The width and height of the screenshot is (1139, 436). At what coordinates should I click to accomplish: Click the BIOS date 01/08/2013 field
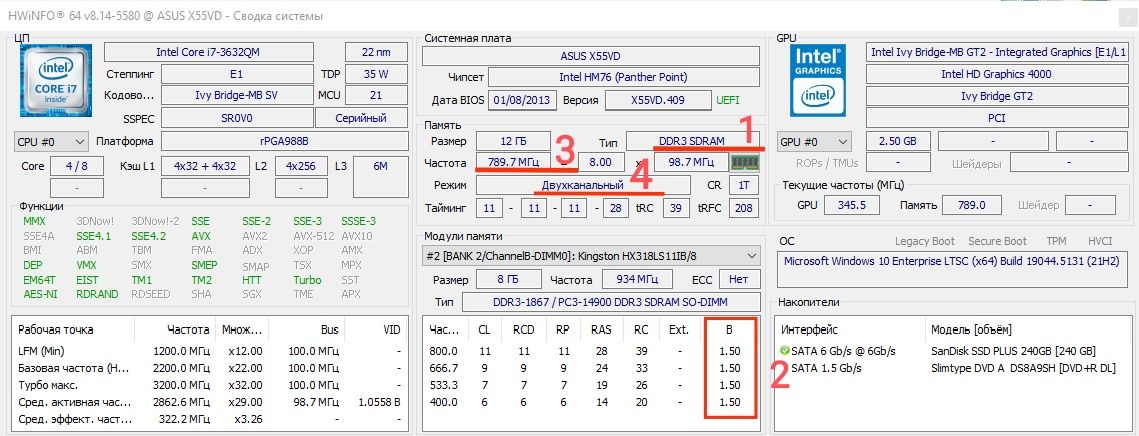tap(522, 100)
